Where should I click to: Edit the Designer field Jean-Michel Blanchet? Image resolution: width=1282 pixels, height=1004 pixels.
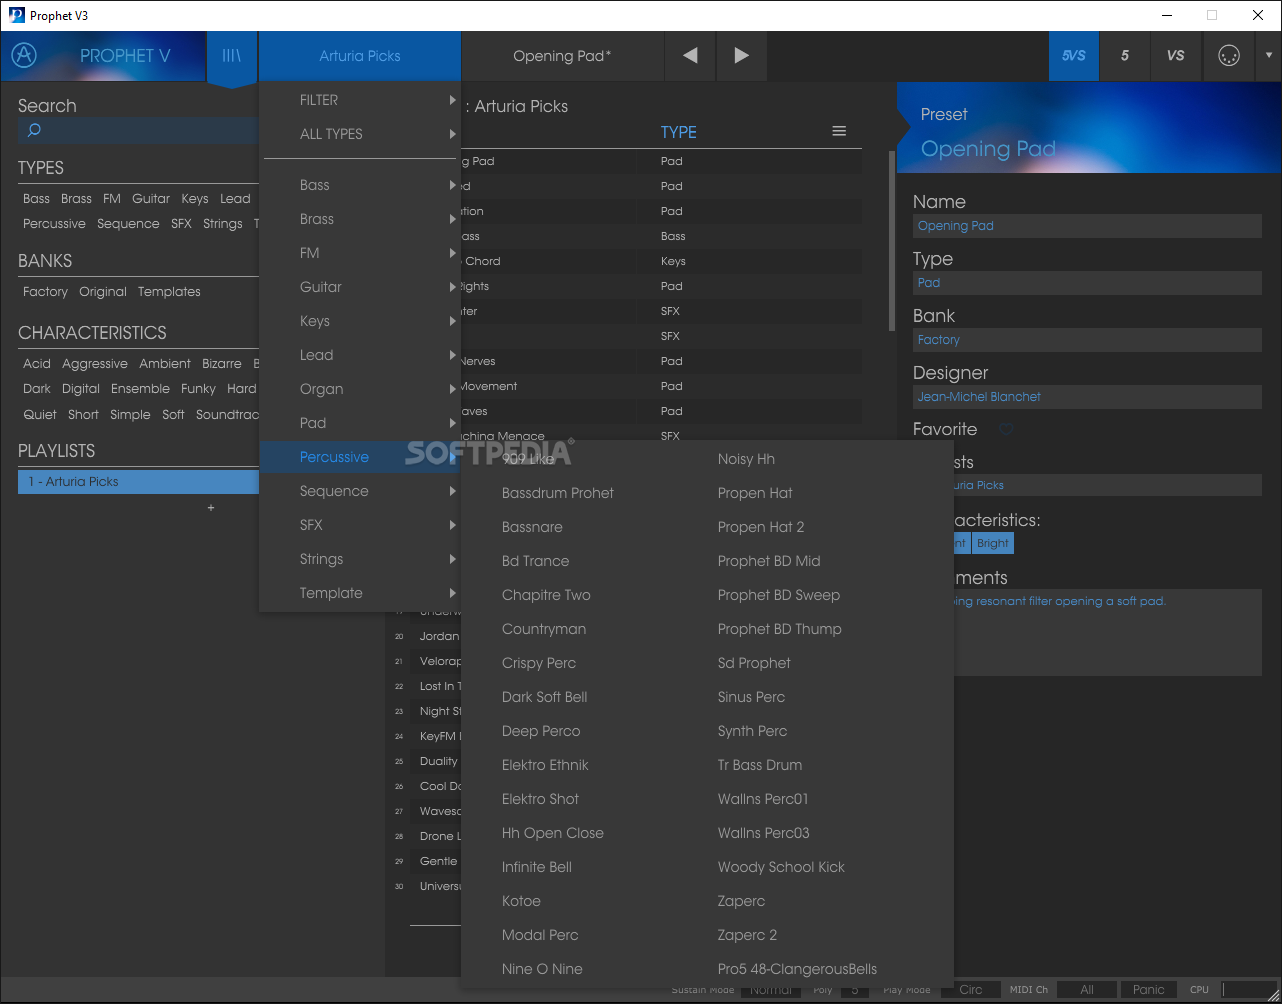coord(1087,397)
